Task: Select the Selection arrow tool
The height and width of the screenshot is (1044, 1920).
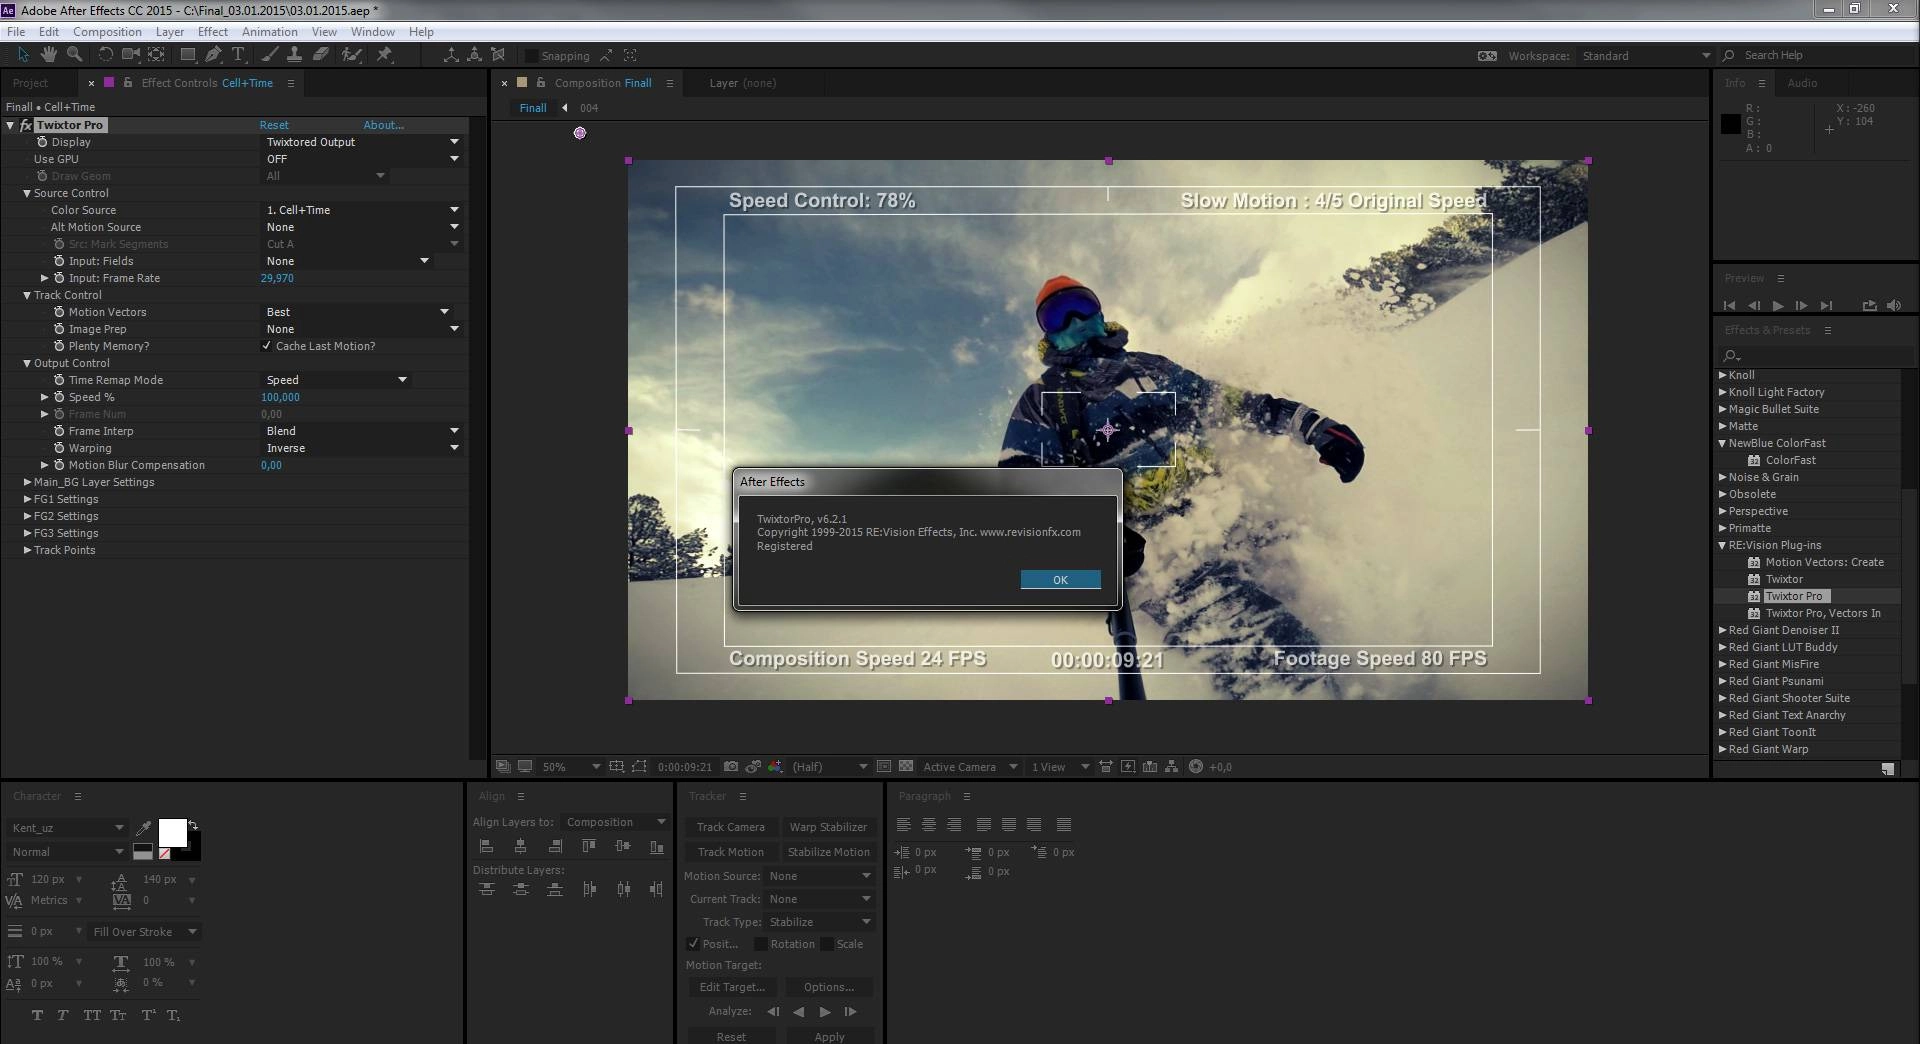Action: [23, 55]
